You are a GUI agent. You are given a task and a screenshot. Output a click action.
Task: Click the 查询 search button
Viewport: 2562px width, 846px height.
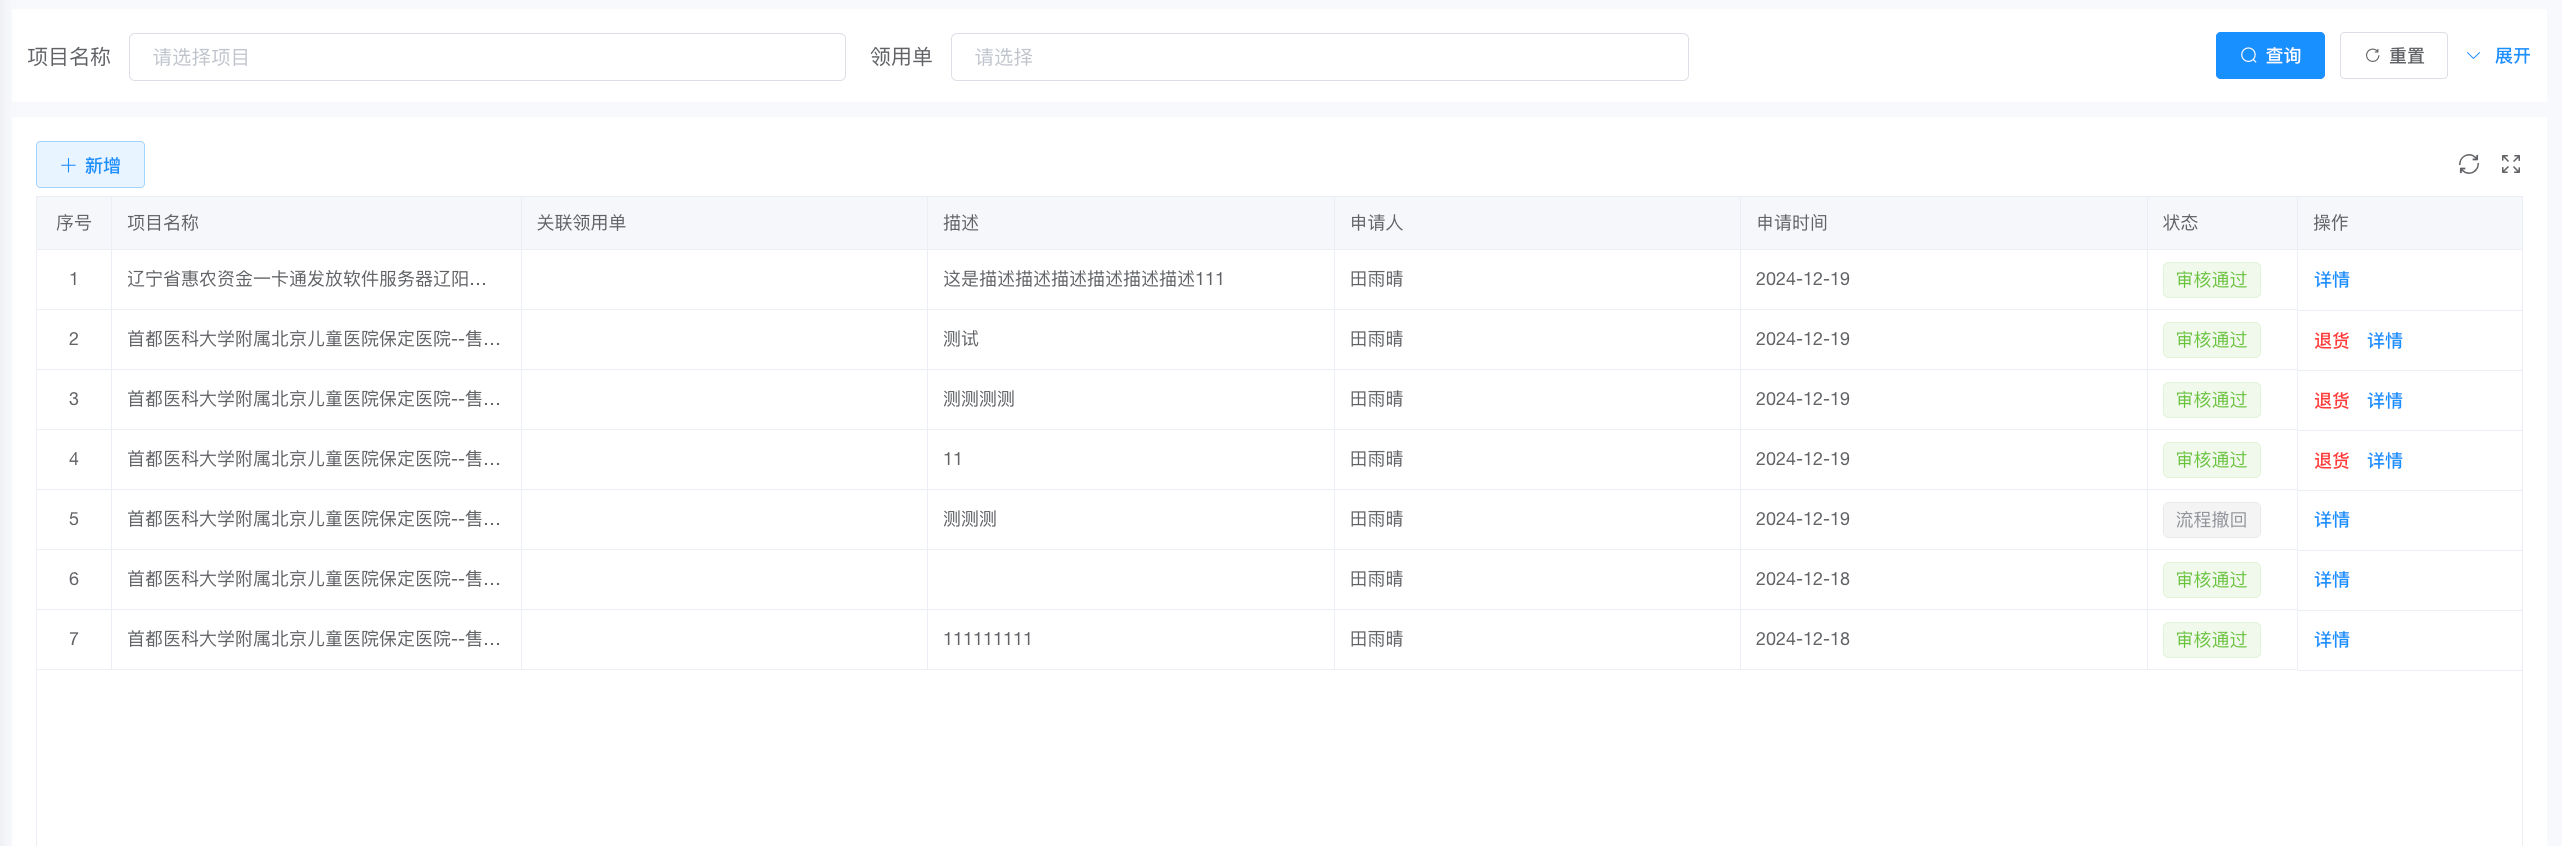coord(2269,56)
